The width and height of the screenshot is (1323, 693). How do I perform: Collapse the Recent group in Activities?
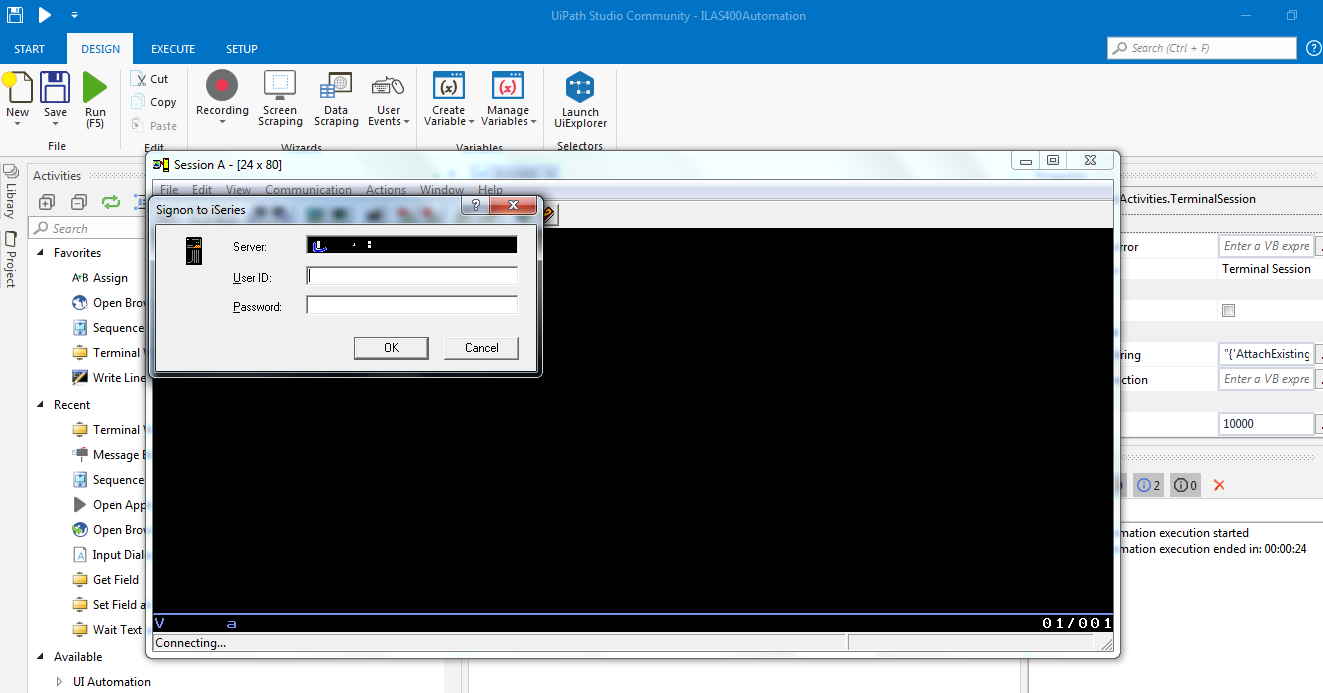coord(42,405)
